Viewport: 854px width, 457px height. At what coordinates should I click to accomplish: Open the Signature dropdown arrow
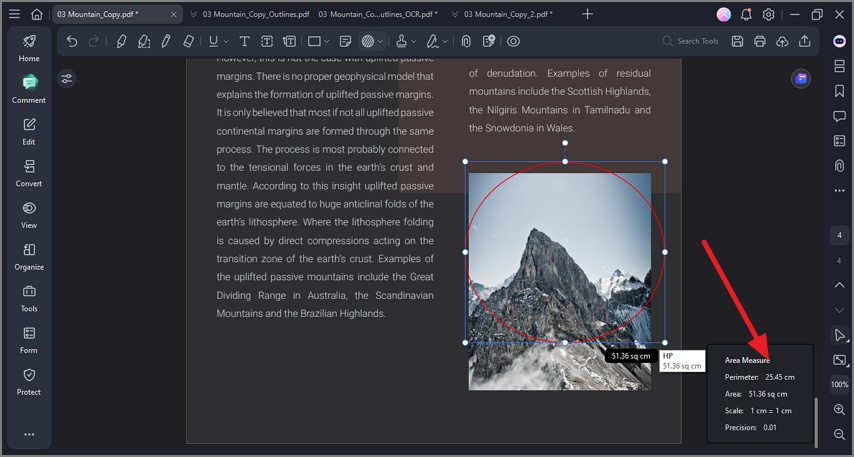point(446,41)
